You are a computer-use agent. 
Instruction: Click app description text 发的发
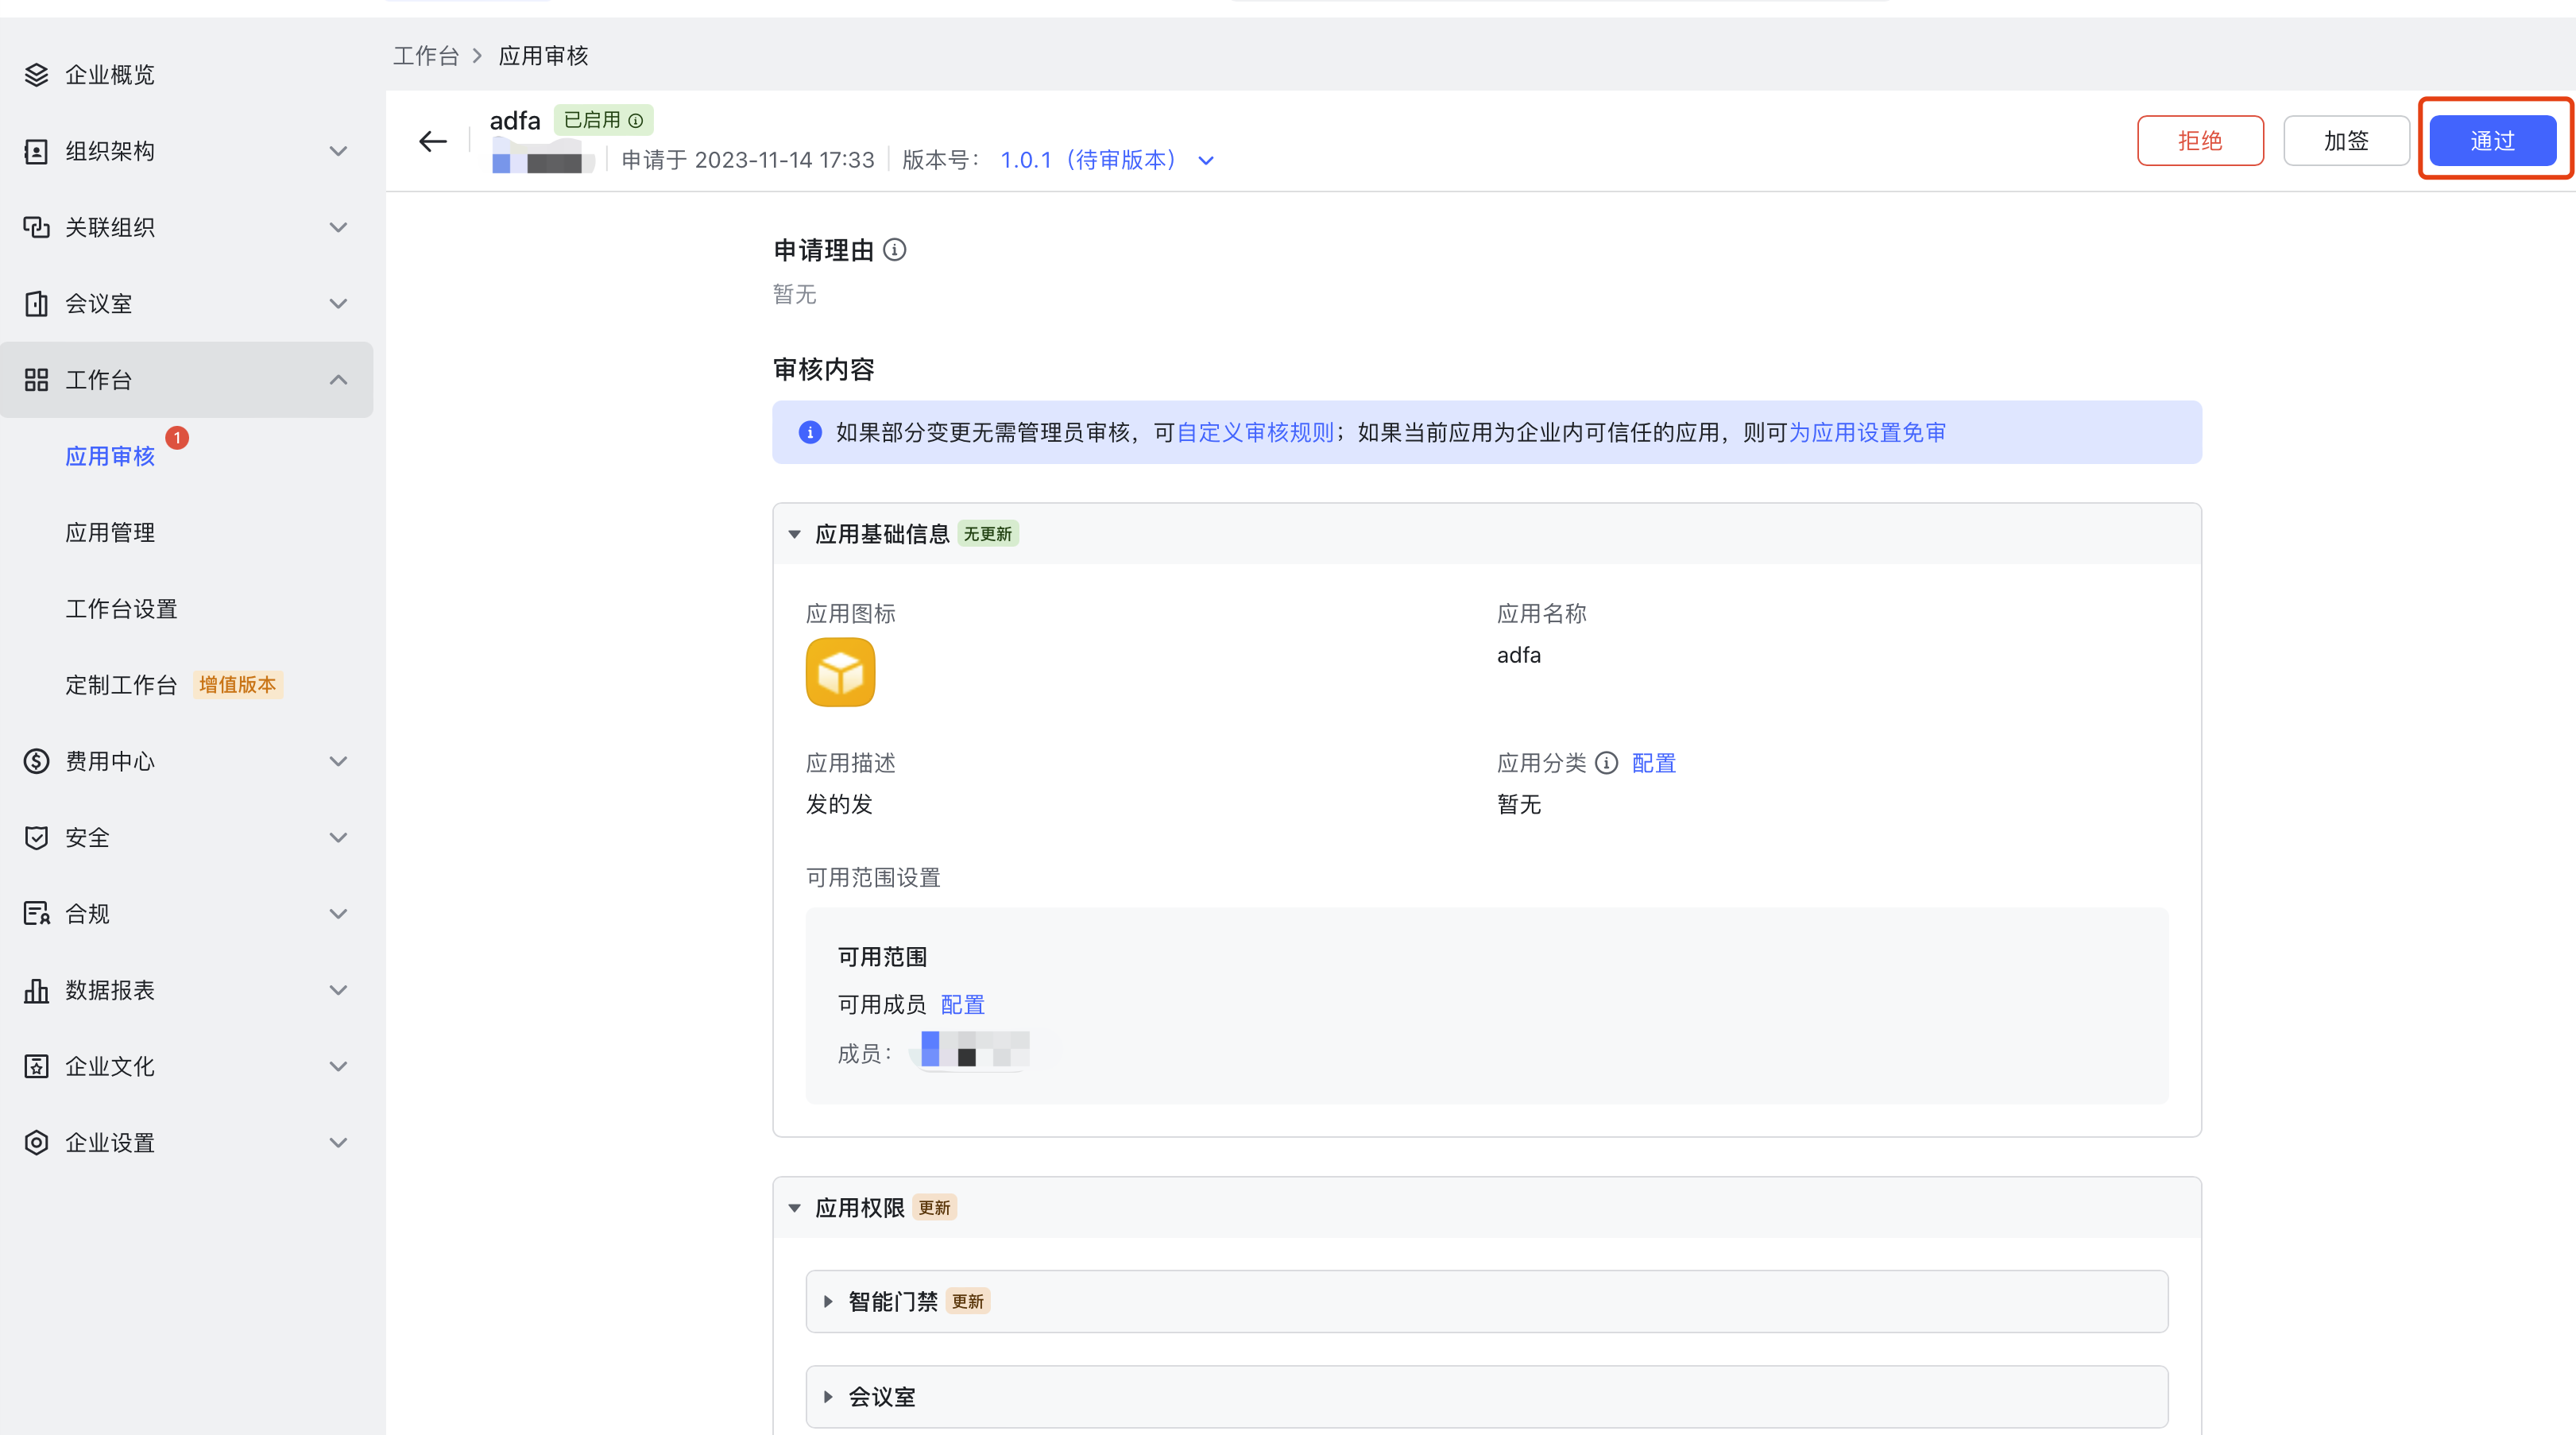839,804
